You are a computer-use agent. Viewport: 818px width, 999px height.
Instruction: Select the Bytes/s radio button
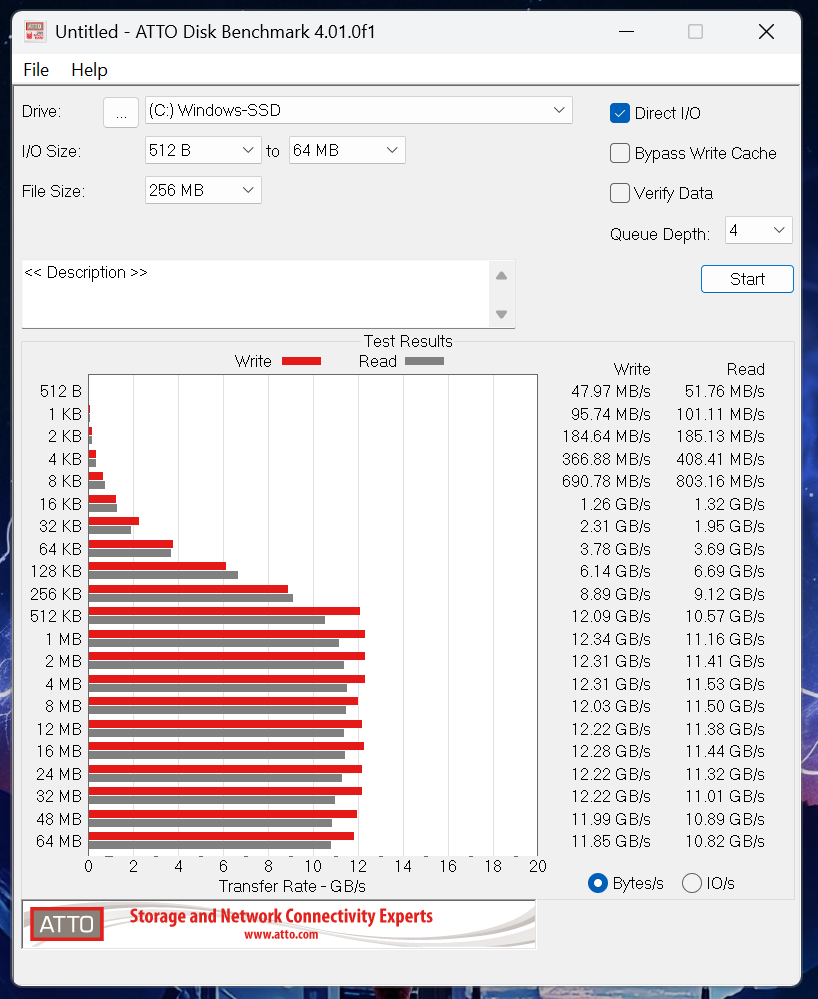598,884
